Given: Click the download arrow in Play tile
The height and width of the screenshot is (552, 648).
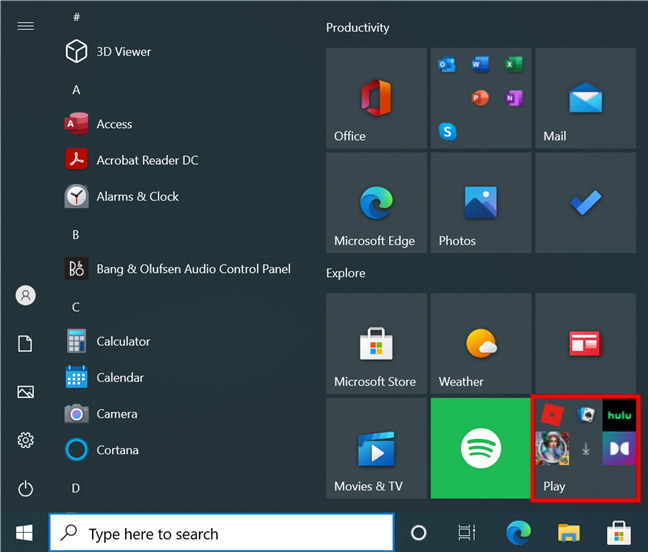Looking at the screenshot, I should [586, 449].
